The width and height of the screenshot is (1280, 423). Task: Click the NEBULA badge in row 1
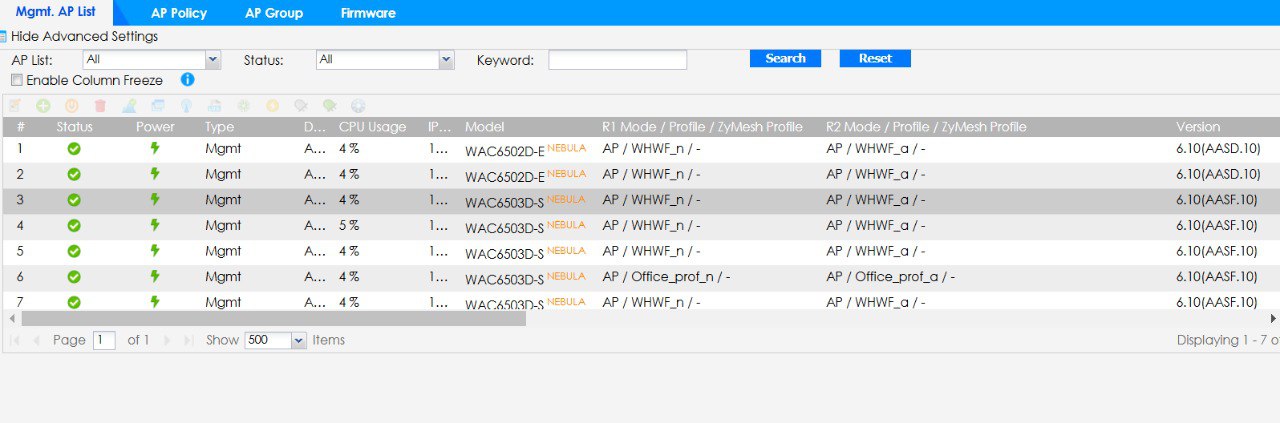tap(566, 147)
